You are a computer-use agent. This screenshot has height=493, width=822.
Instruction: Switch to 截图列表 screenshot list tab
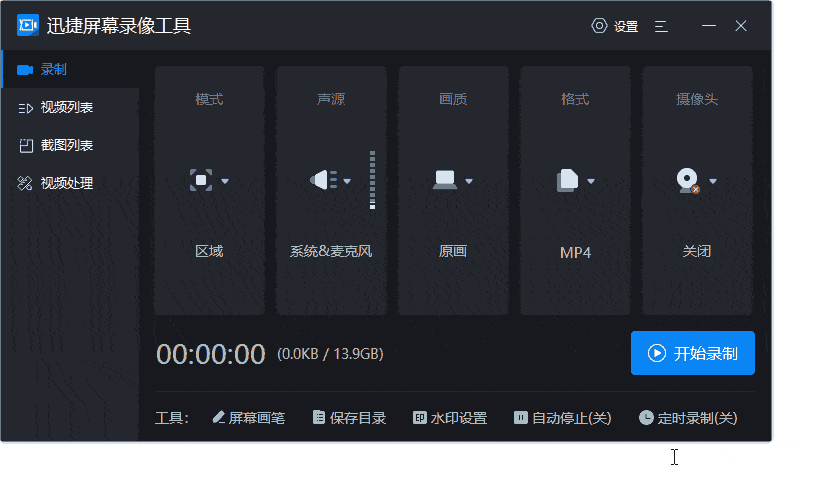pyautogui.click(x=66, y=145)
